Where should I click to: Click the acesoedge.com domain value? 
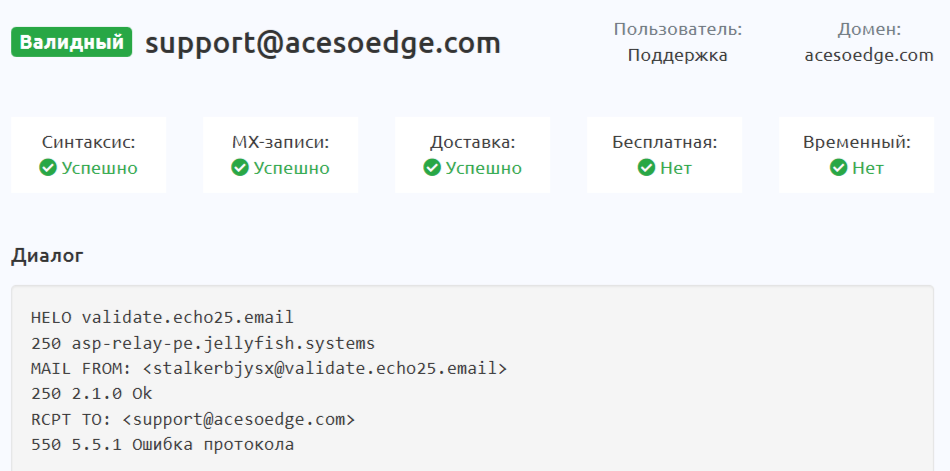tap(869, 55)
